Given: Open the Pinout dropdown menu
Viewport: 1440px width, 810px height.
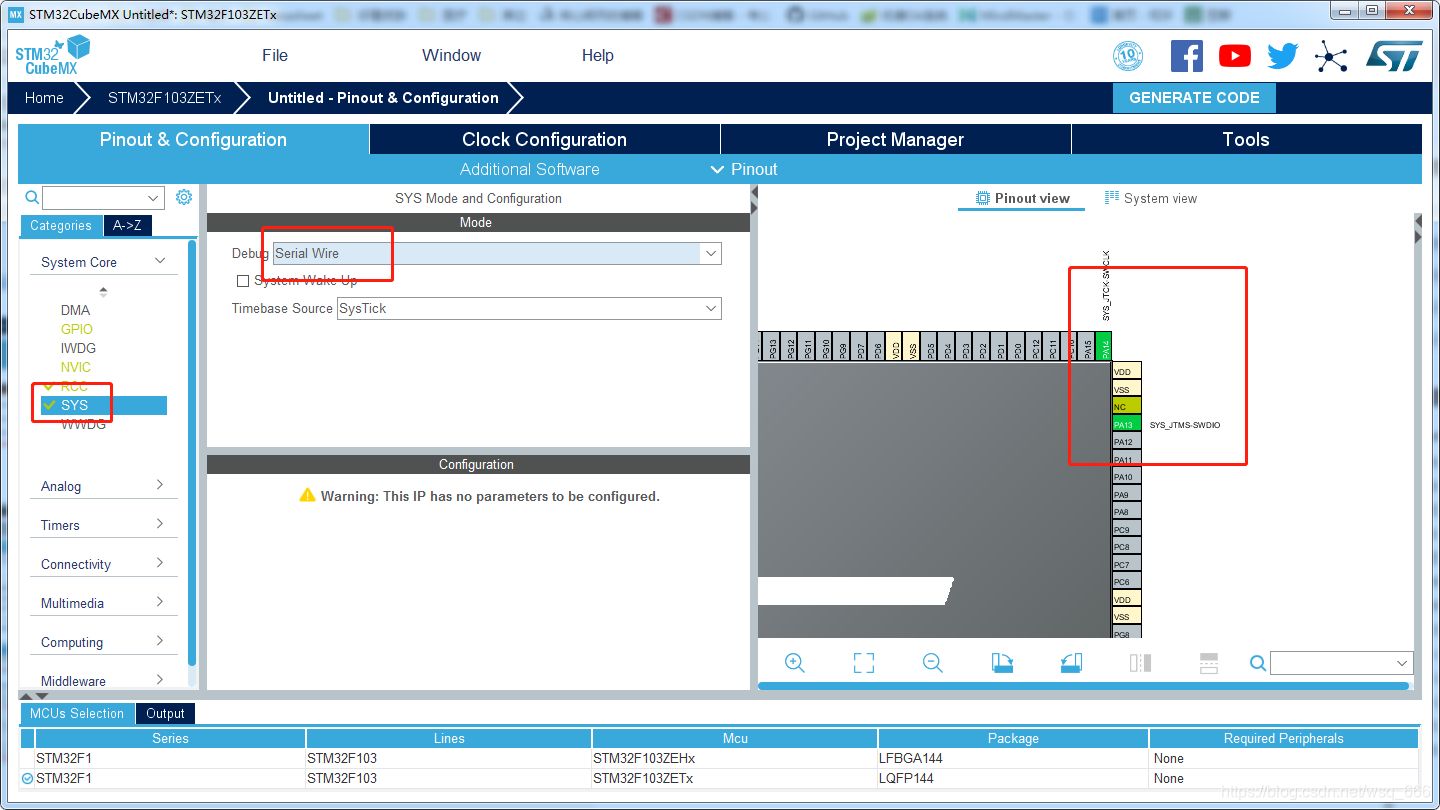Looking at the screenshot, I should [x=744, y=169].
